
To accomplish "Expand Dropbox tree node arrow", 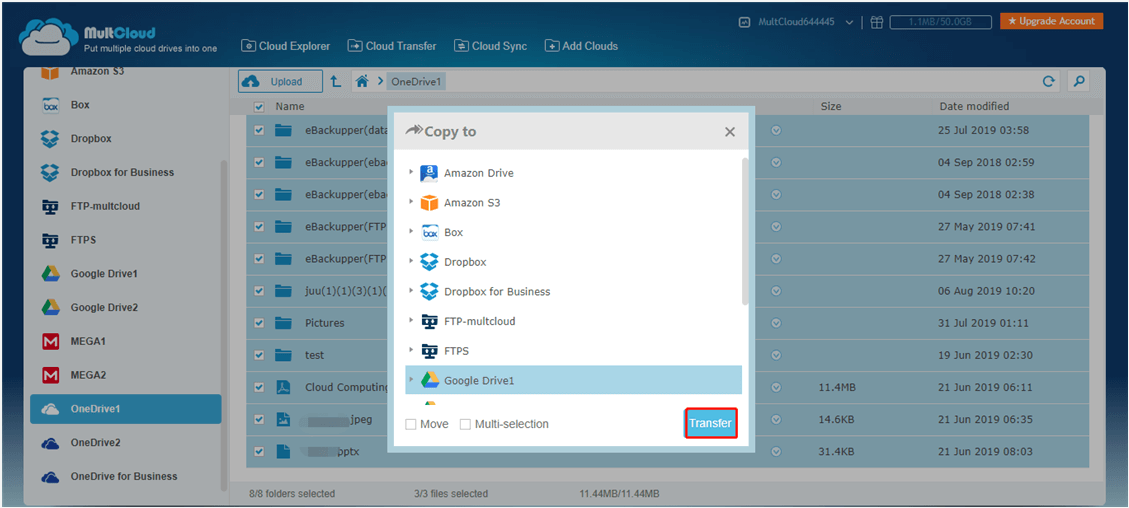I will 411,261.
